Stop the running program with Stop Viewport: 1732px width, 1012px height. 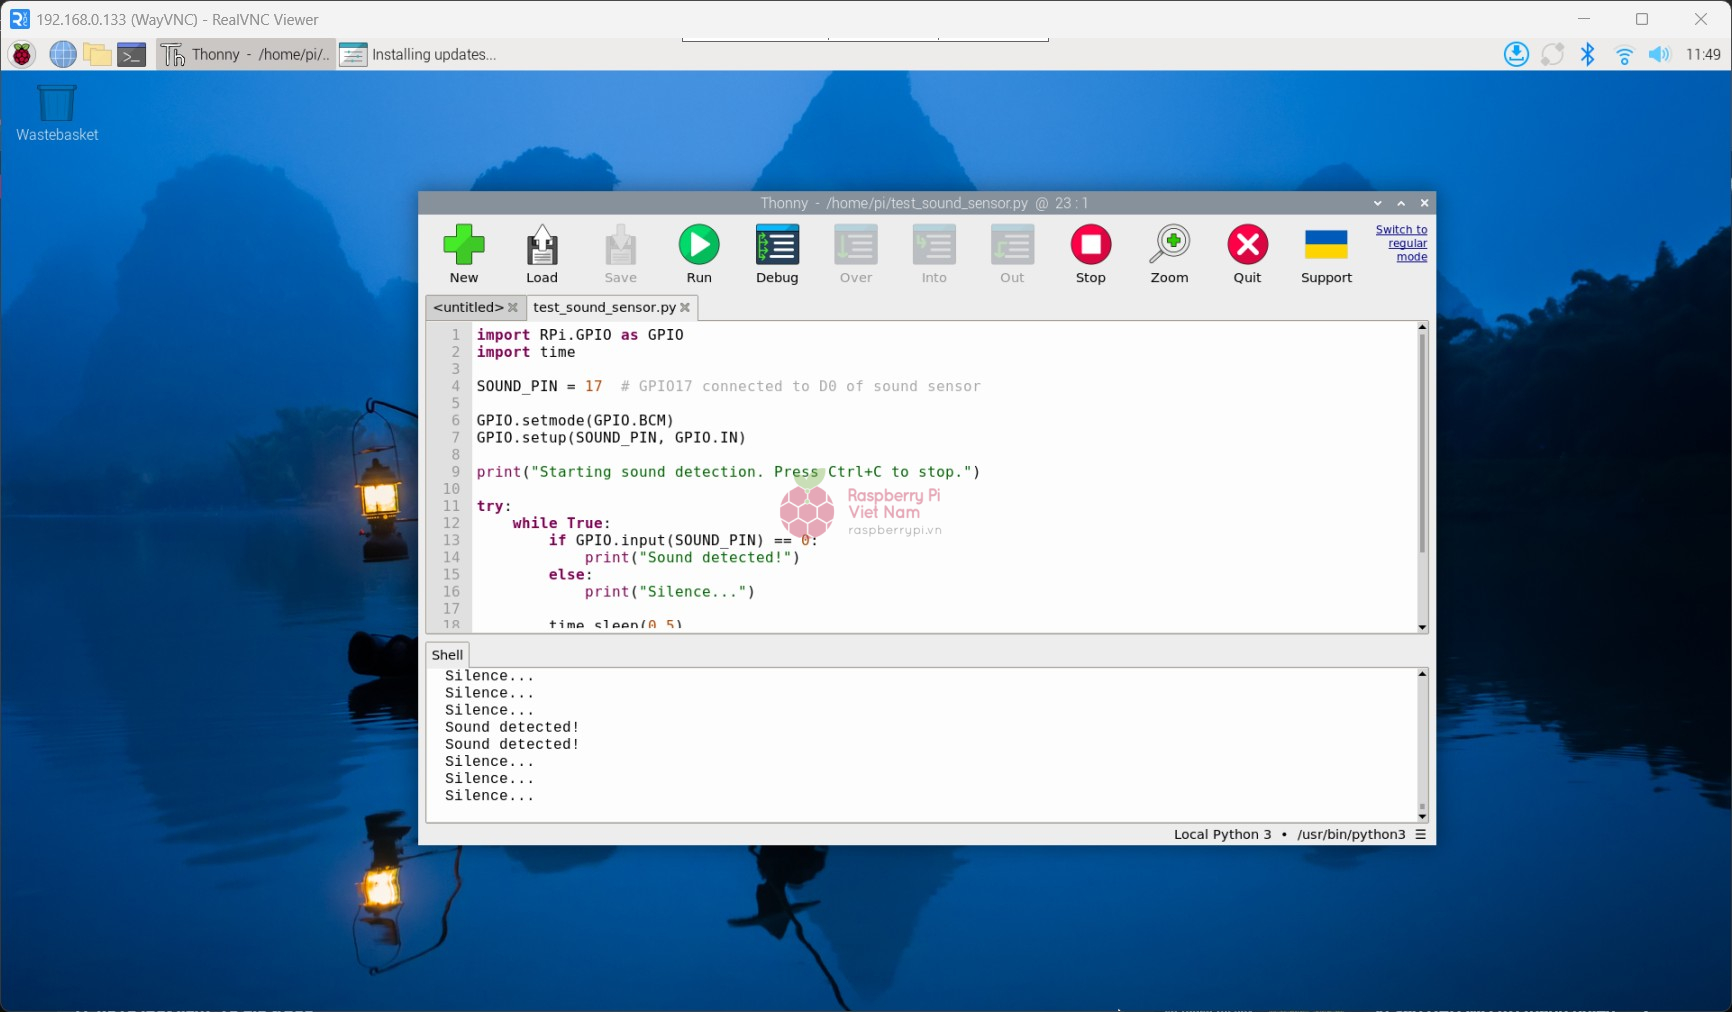(x=1090, y=246)
